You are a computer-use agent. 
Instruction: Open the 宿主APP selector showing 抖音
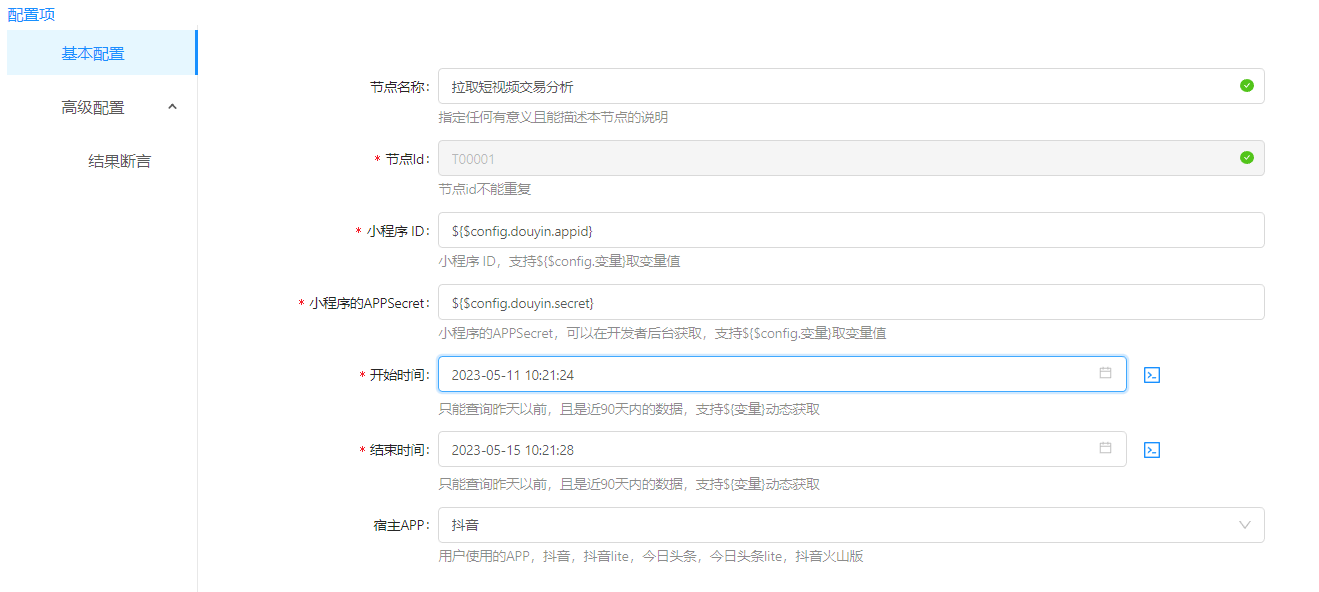pyautogui.click(x=840, y=525)
